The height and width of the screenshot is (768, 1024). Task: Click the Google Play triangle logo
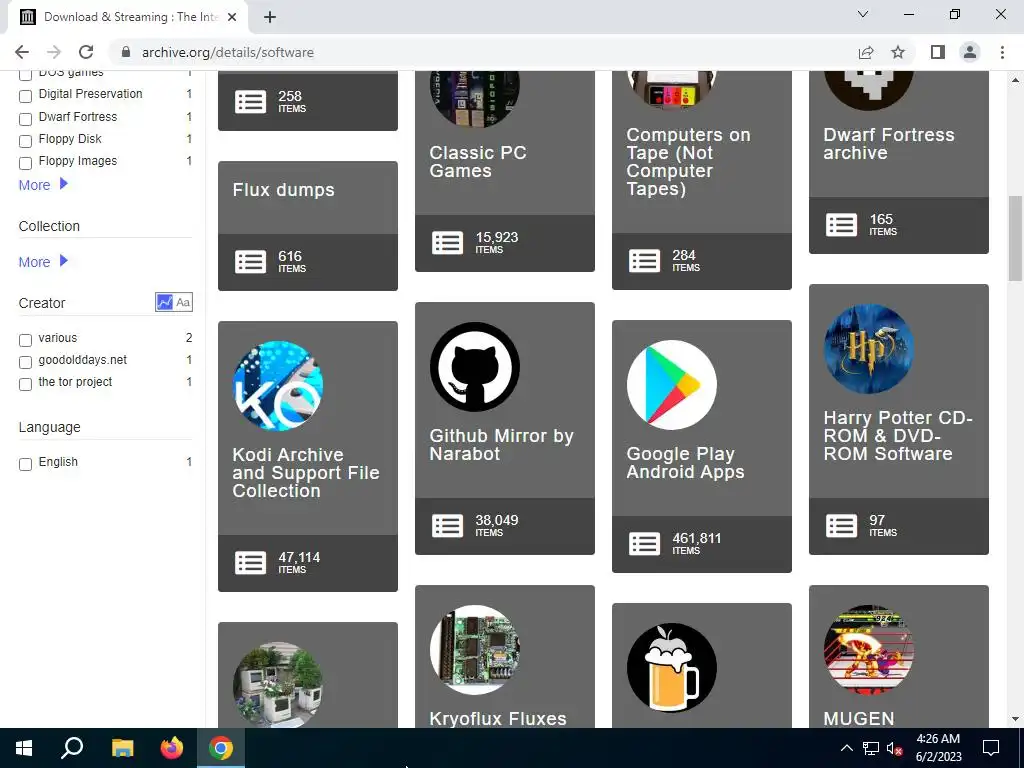click(671, 385)
